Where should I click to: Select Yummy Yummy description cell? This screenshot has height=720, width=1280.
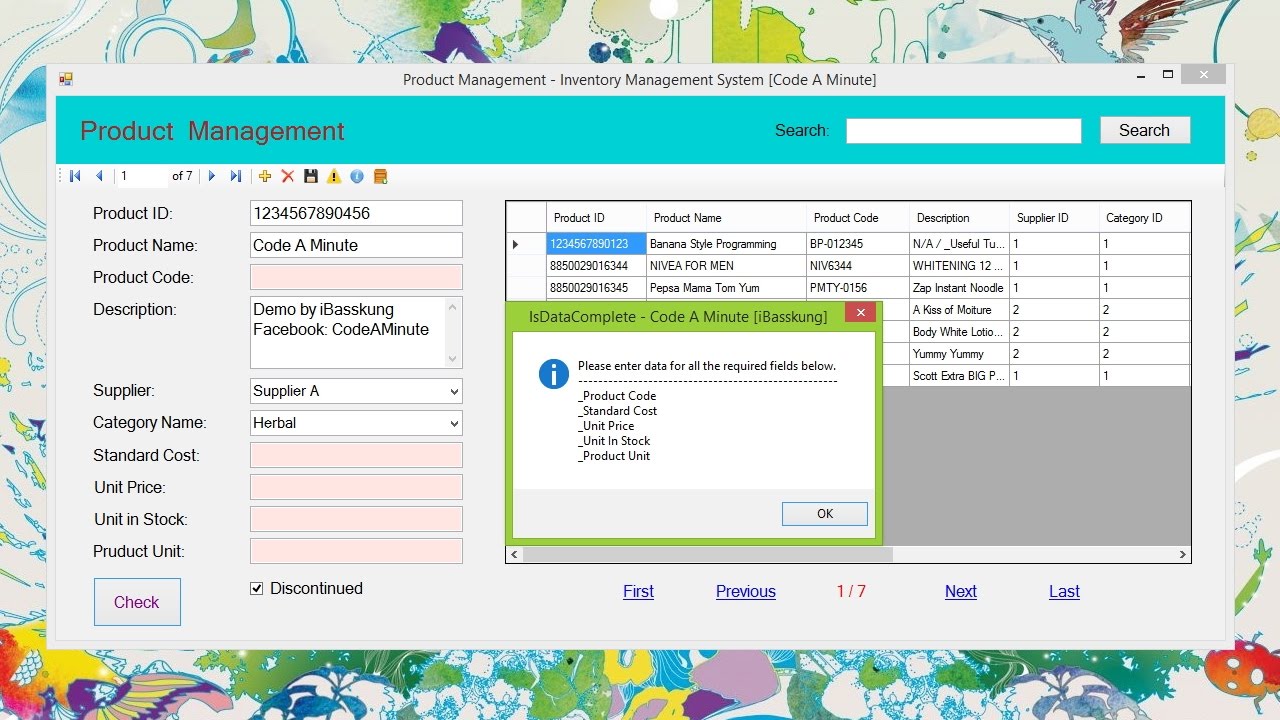click(x=959, y=354)
